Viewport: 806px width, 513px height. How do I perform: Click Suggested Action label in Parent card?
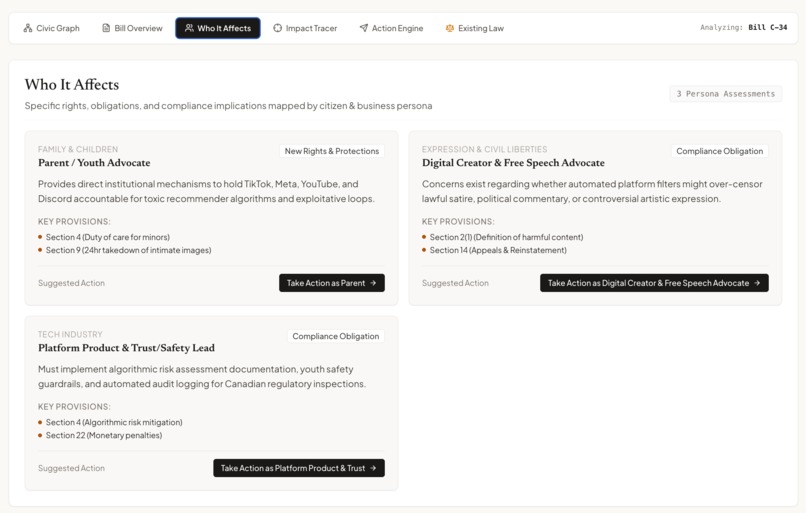(71, 283)
